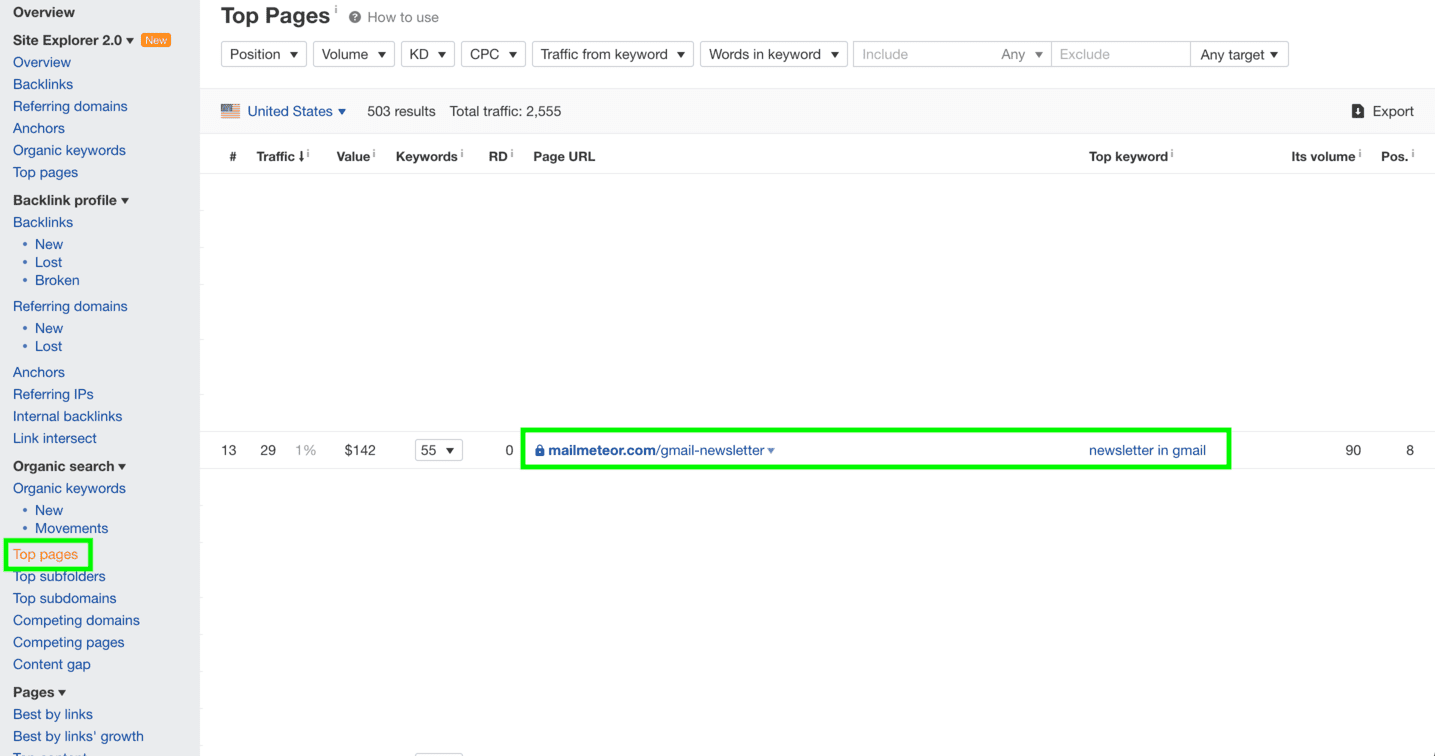Open the Position filter dropdown
Viewport: 1435px width, 756px height.
point(264,54)
